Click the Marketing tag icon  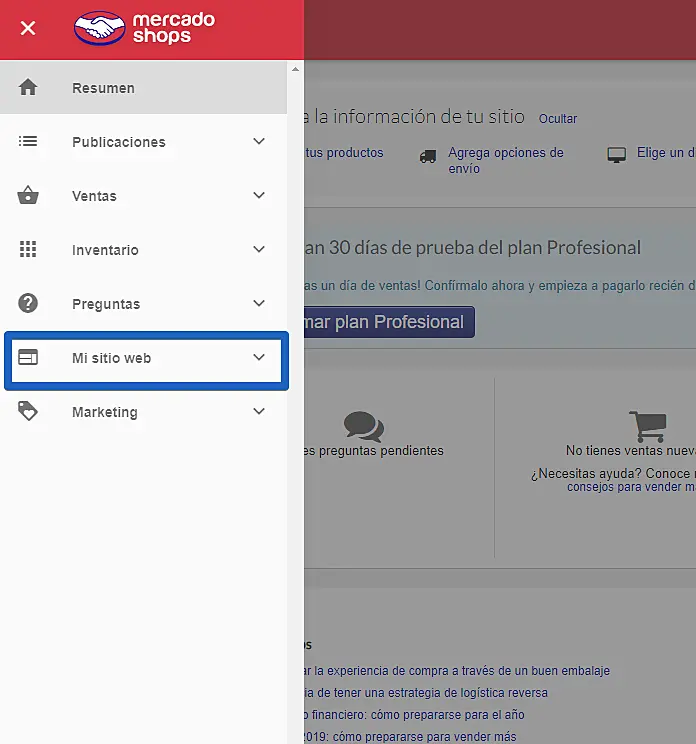tap(28, 412)
